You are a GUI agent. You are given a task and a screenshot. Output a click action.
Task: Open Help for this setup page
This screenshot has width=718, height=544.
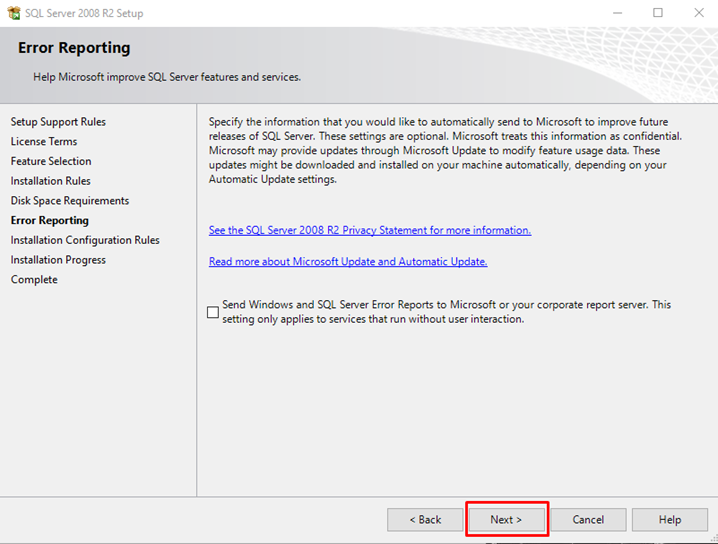[x=670, y=520]
